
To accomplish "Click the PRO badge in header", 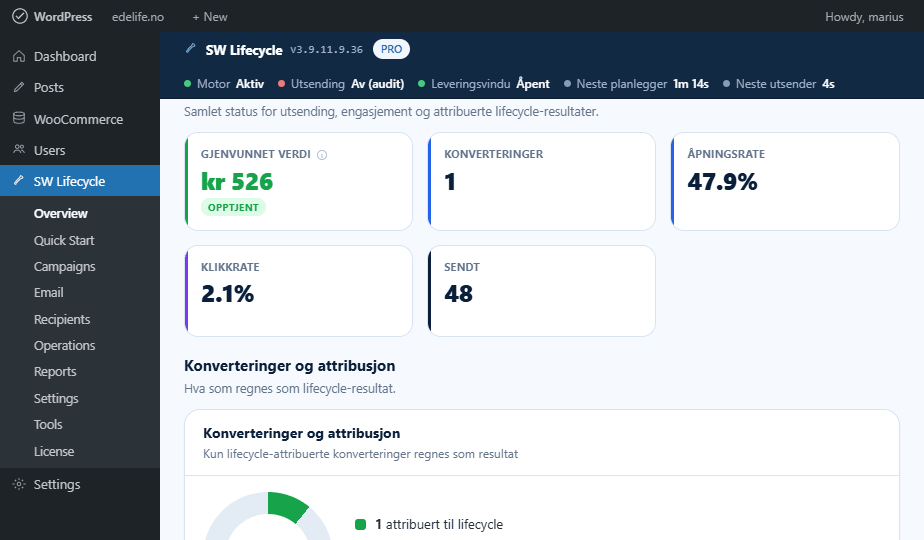I will (391, 49).
